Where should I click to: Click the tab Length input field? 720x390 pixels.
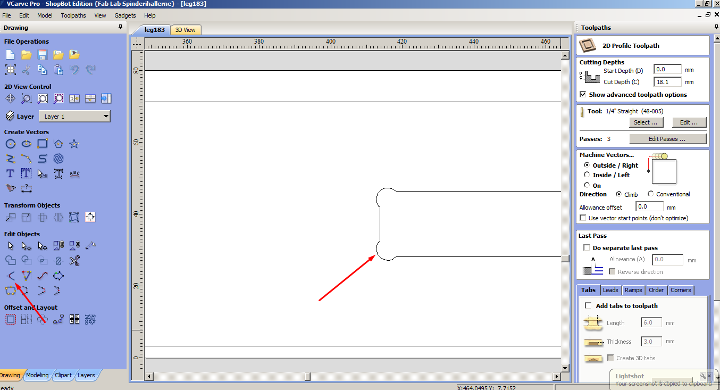tap(651, 322)
